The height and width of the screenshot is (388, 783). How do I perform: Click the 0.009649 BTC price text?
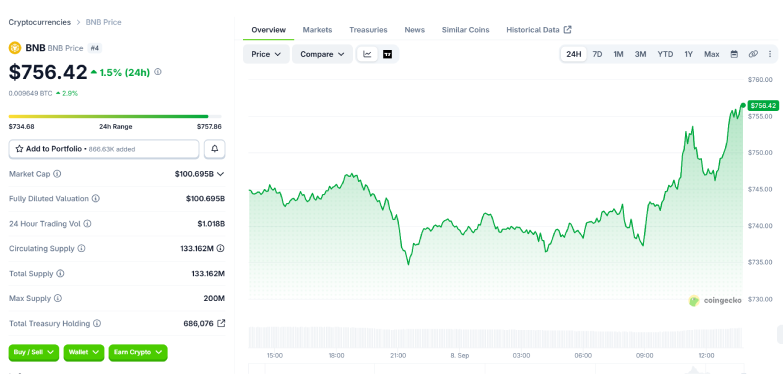pos(30,93)
